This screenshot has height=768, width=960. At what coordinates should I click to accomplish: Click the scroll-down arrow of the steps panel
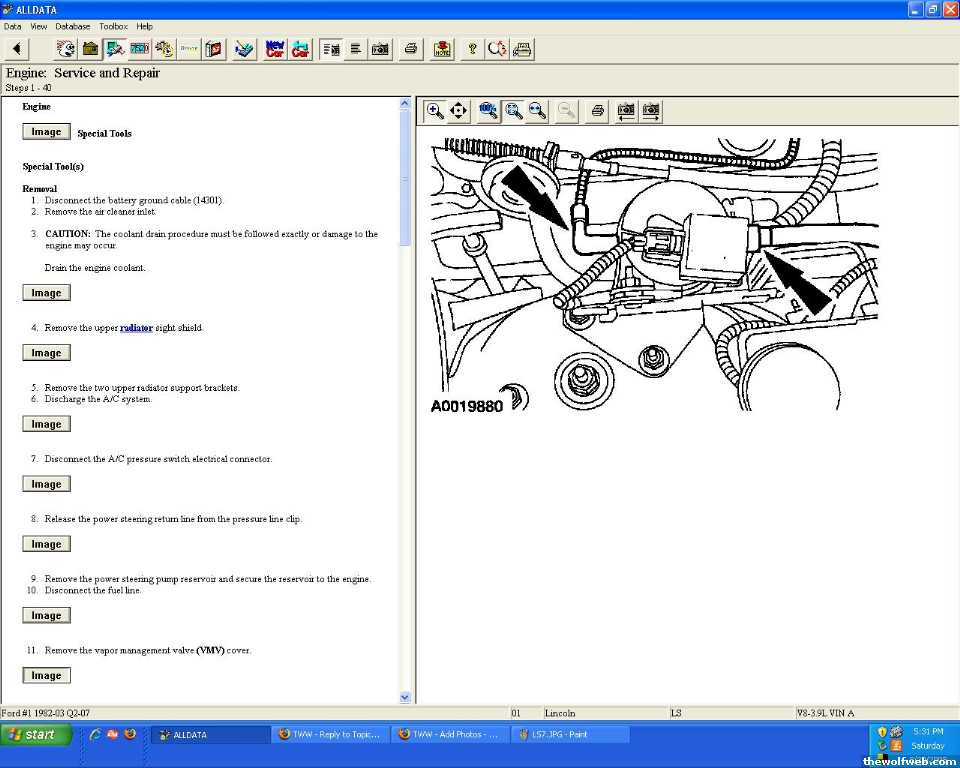coord(405,697)
